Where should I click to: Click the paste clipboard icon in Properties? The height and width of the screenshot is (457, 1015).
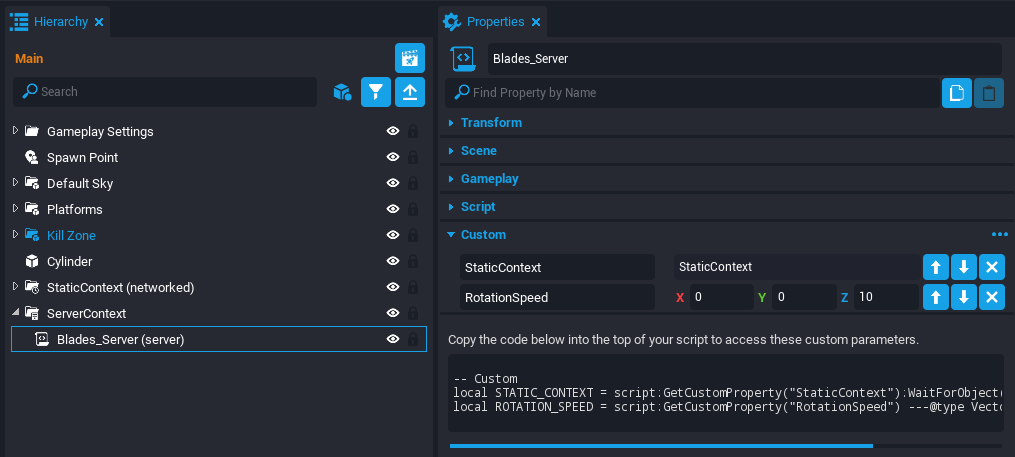point(989,93)
